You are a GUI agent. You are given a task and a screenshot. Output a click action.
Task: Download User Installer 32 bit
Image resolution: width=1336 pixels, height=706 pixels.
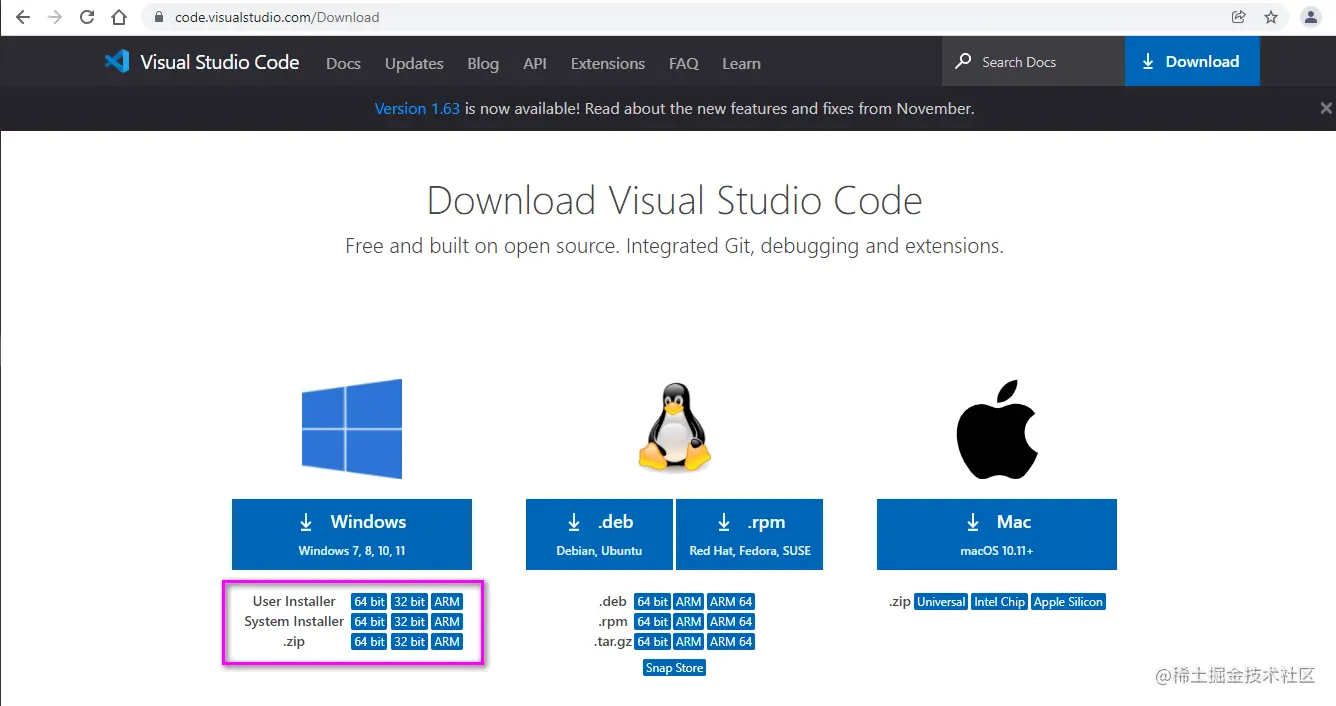click(x=409, y=602)
